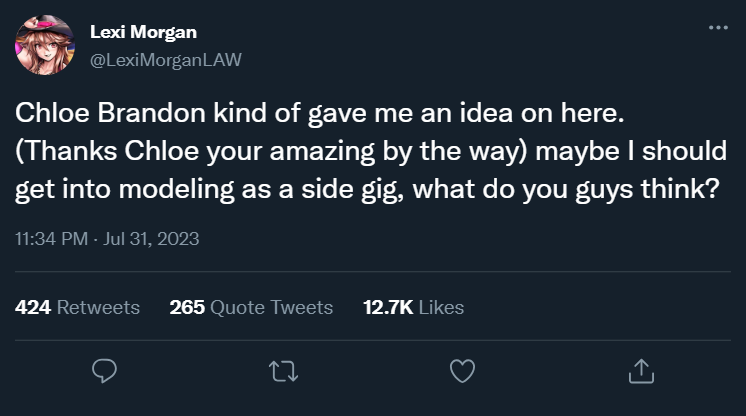Image resolution: width=746 pixels, height=416 pixels.
Task: Open the share menu via upload-arrow icon
Action: point(638,371)
